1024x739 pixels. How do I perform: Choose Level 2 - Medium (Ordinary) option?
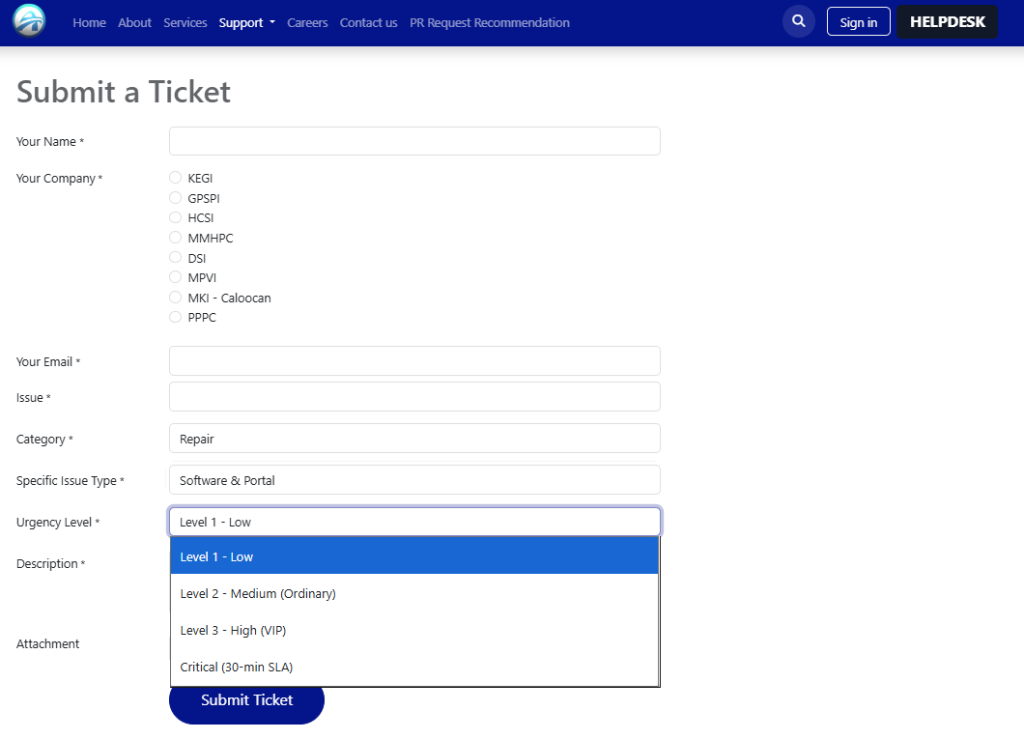(414, 593)
